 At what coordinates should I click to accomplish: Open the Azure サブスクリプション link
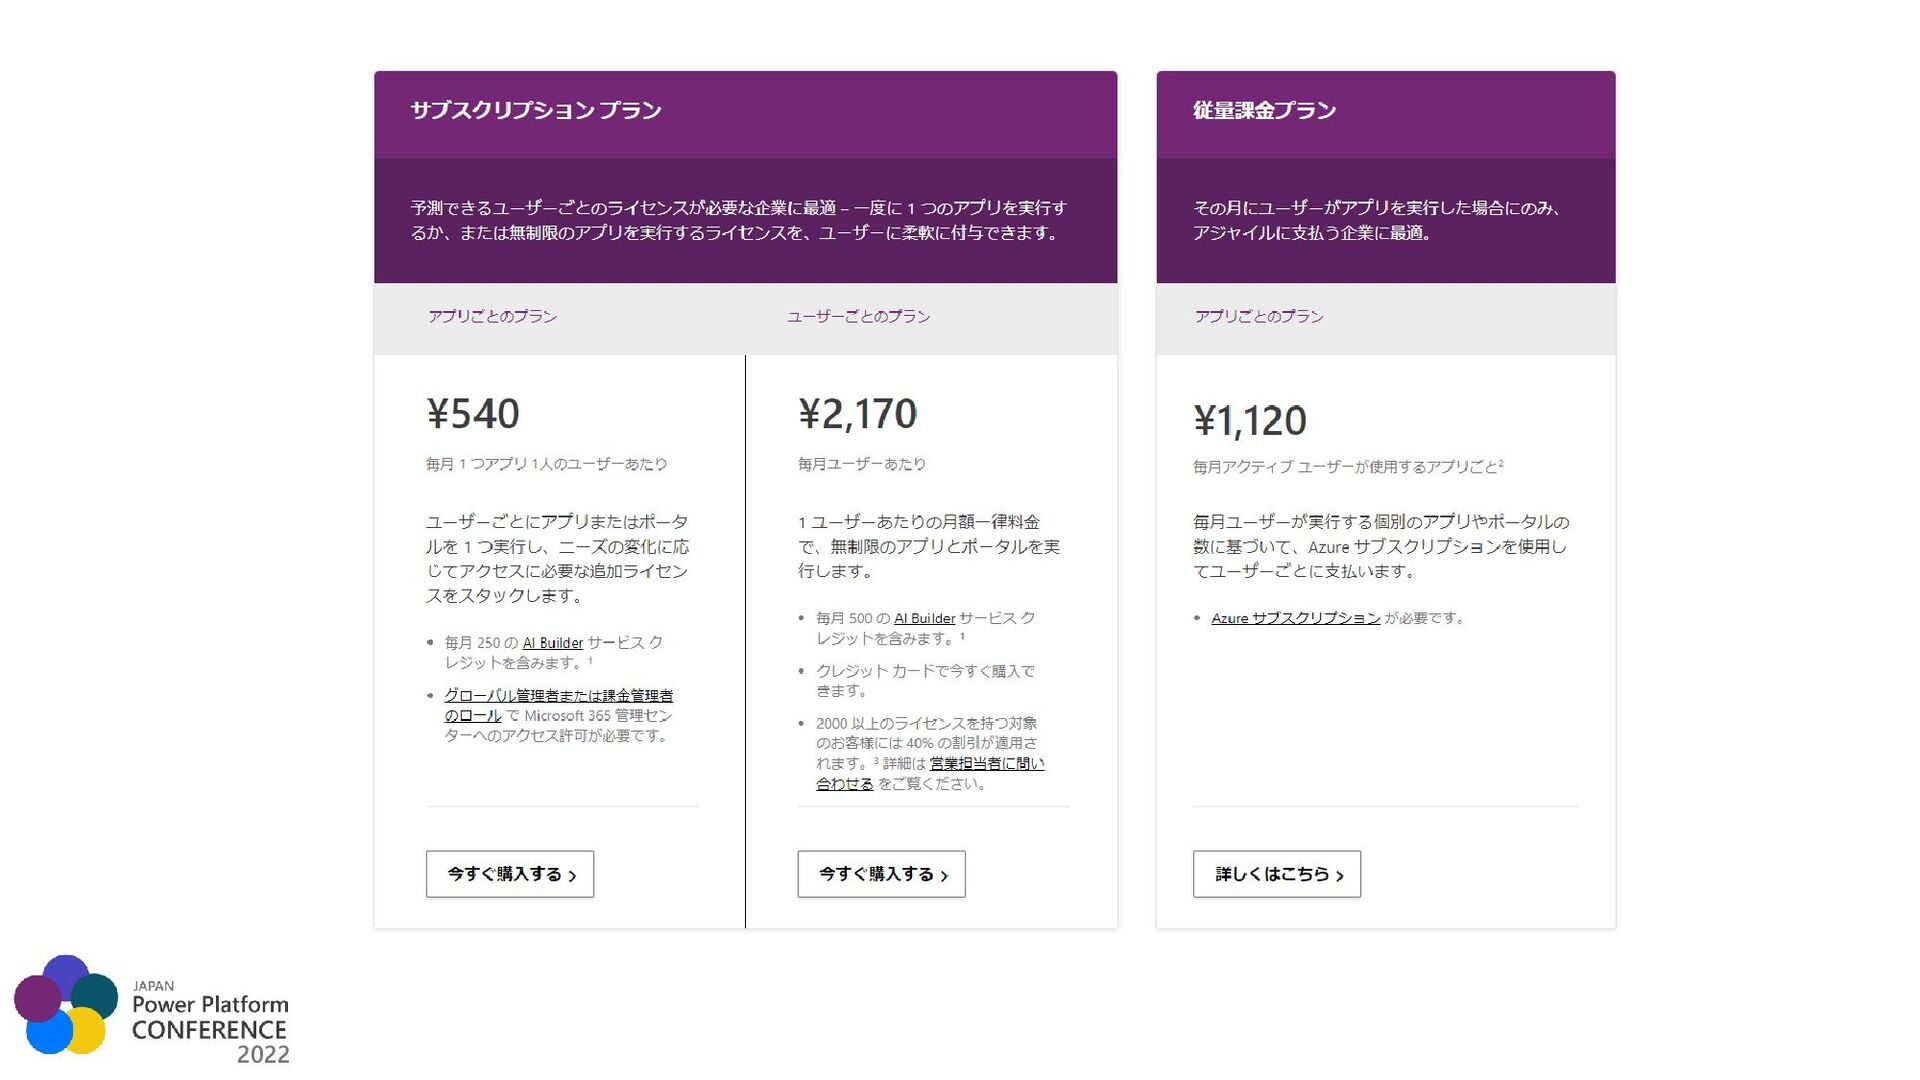tap(1295, 618)
